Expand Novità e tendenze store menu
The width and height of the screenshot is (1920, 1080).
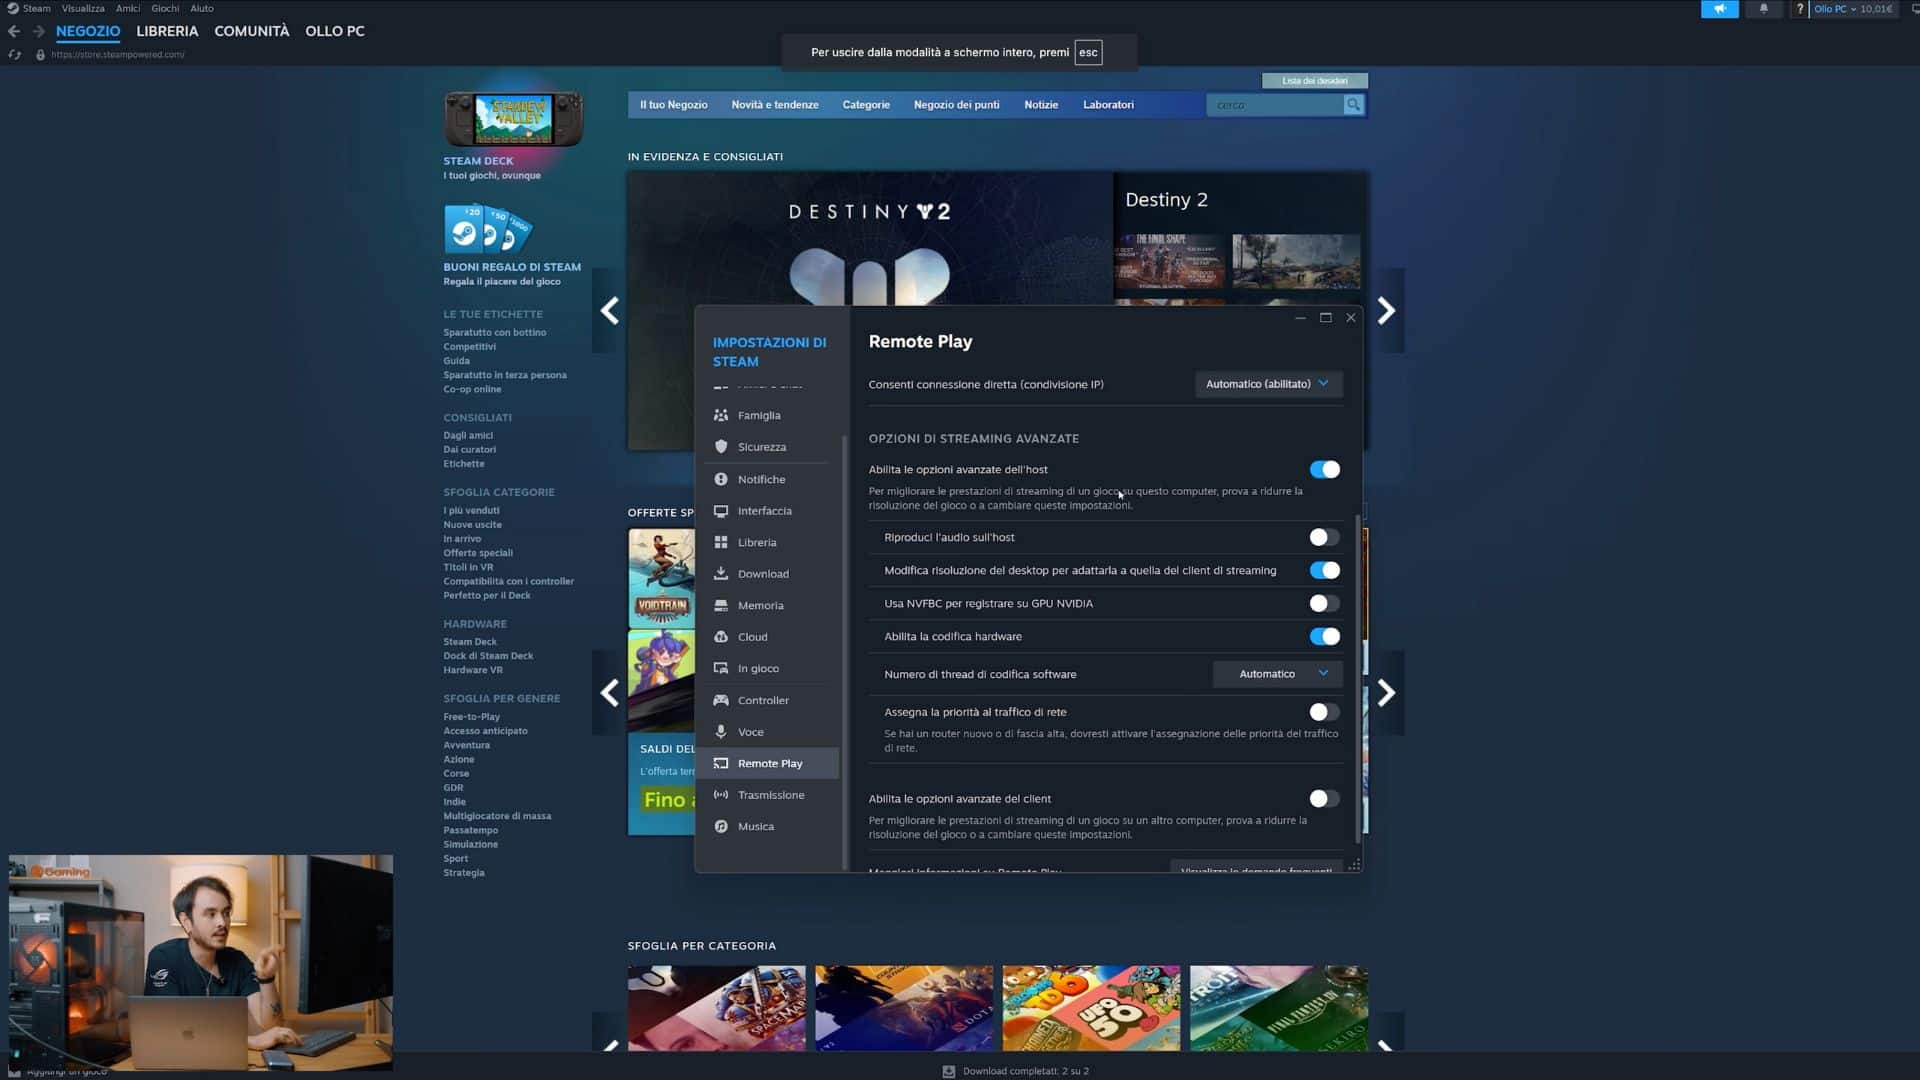point(774,105)
